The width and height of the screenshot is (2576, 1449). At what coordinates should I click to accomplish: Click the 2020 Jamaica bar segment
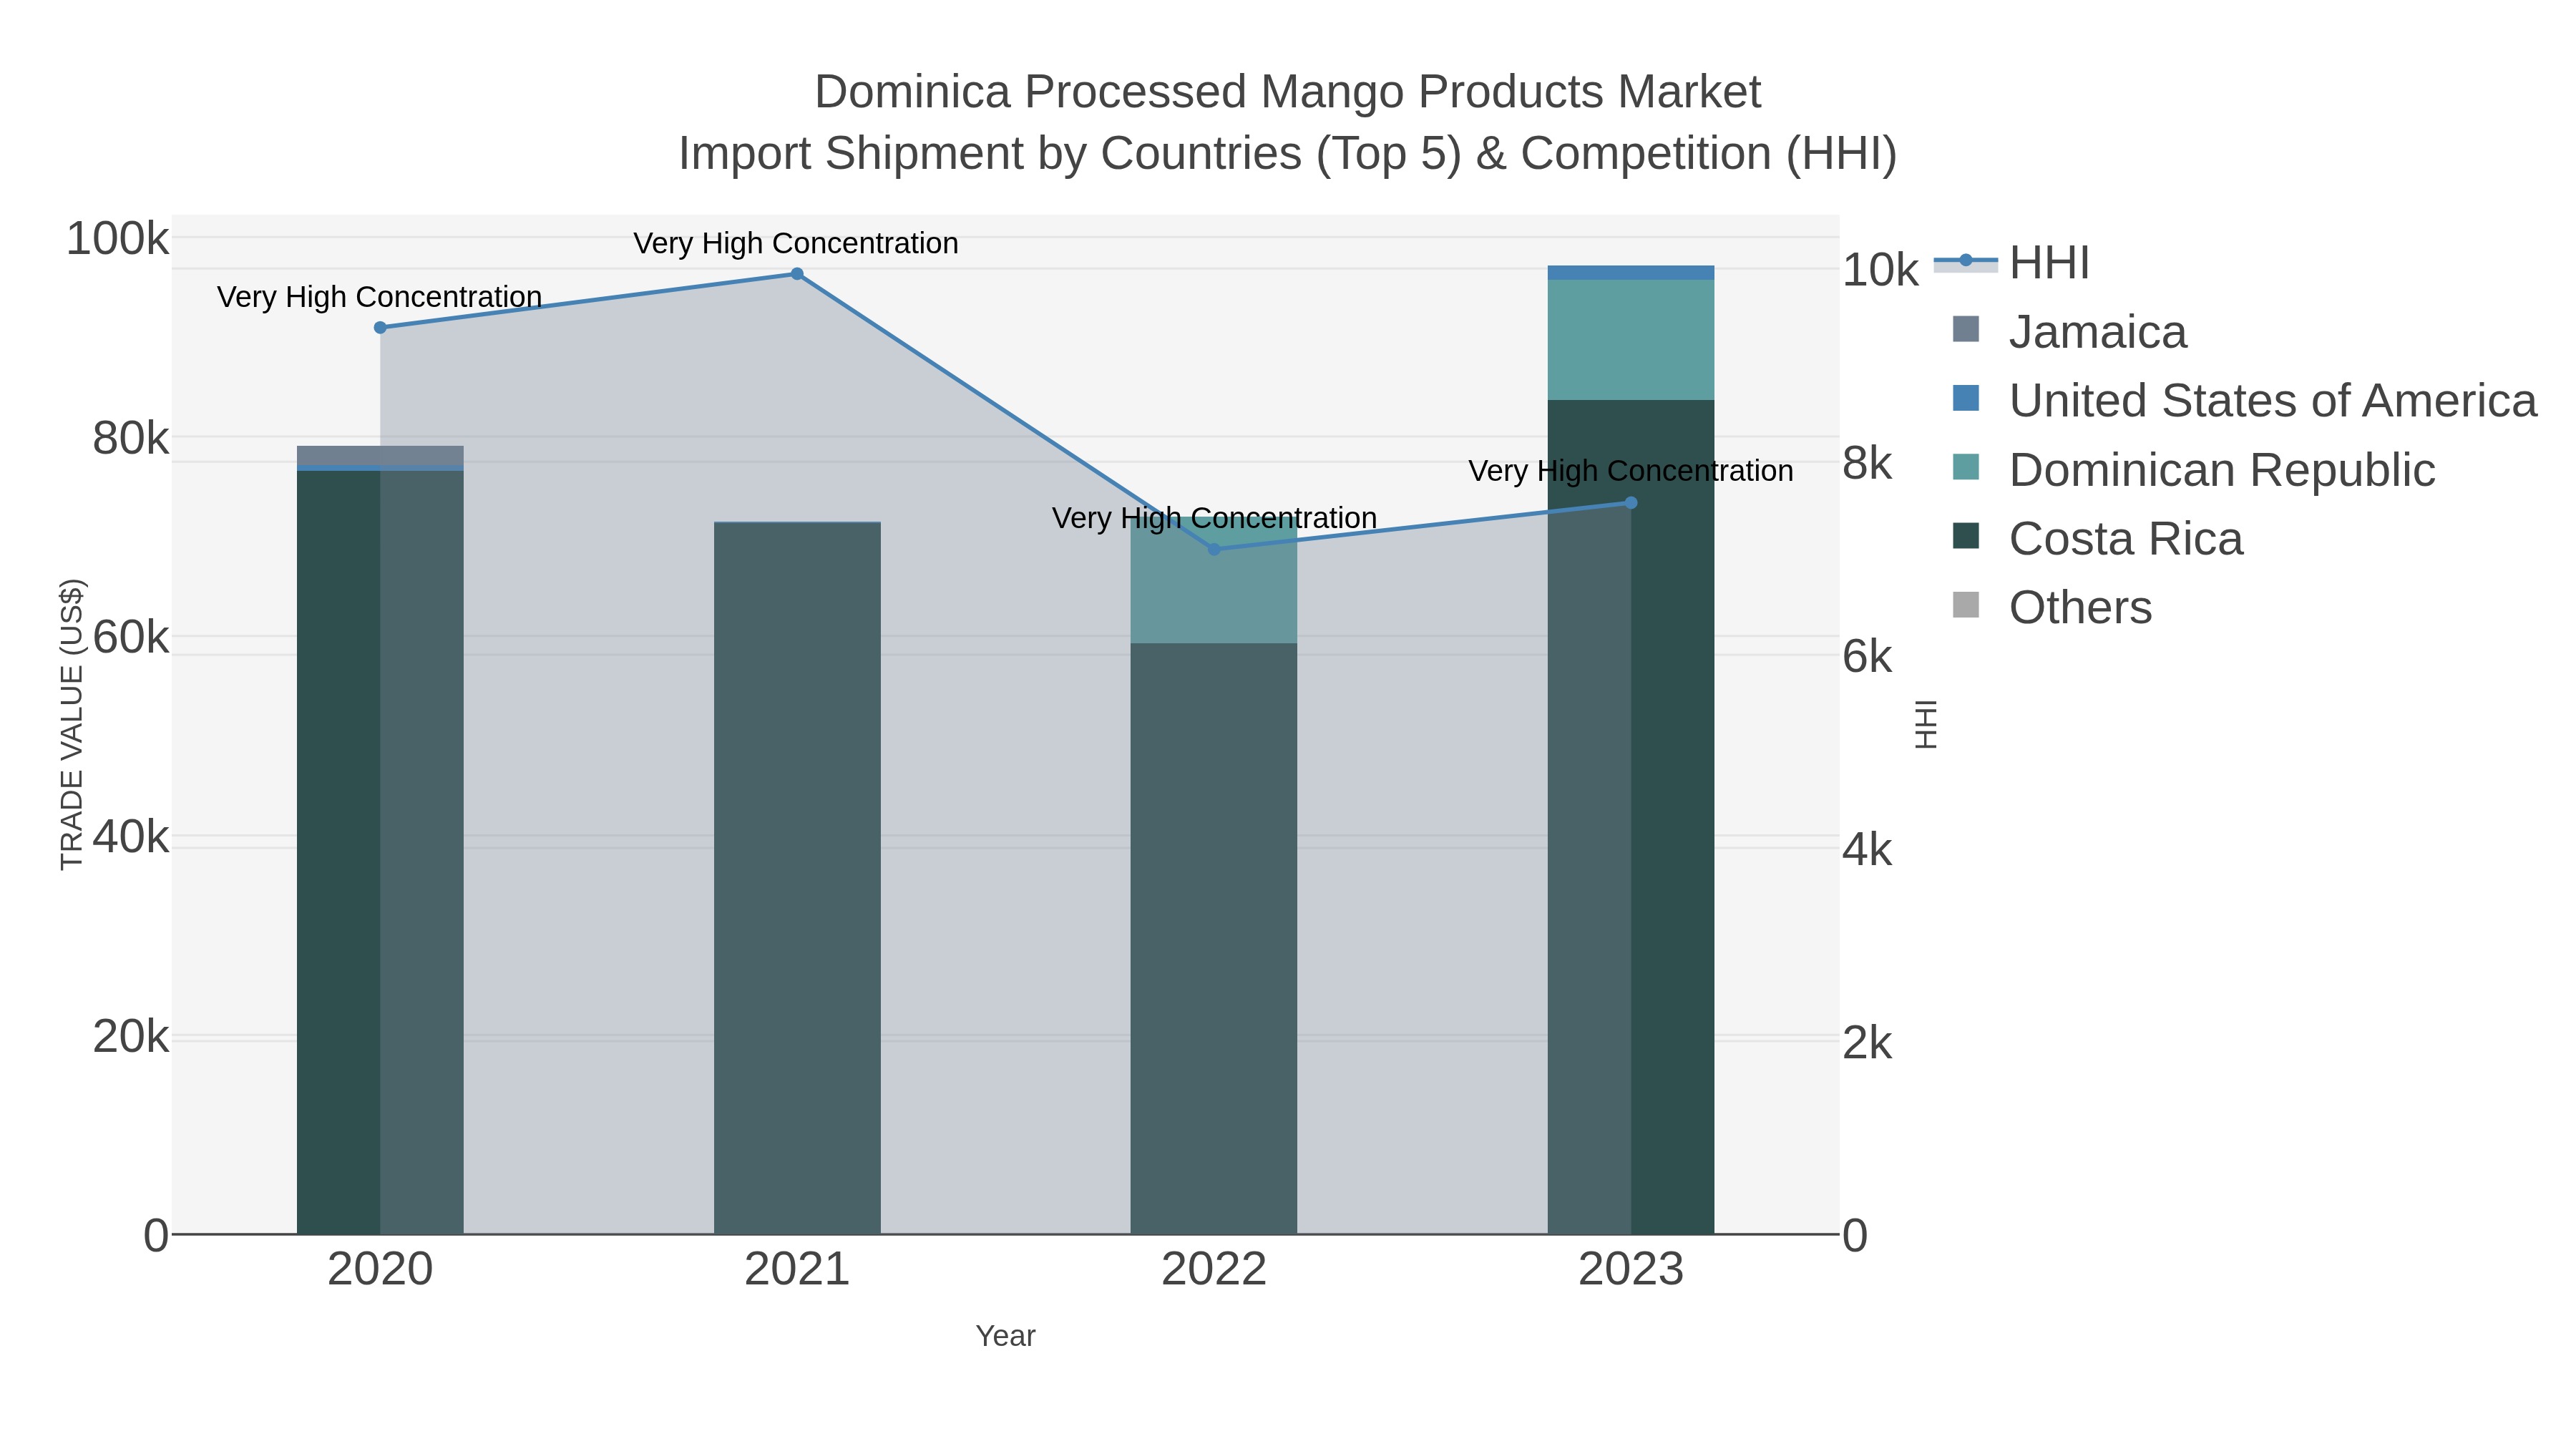coord(380,455)
